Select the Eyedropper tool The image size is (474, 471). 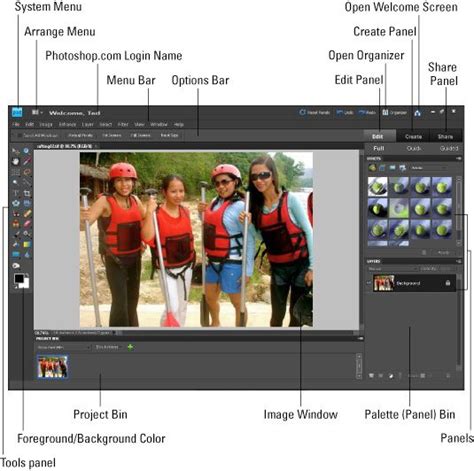point(27,161)
